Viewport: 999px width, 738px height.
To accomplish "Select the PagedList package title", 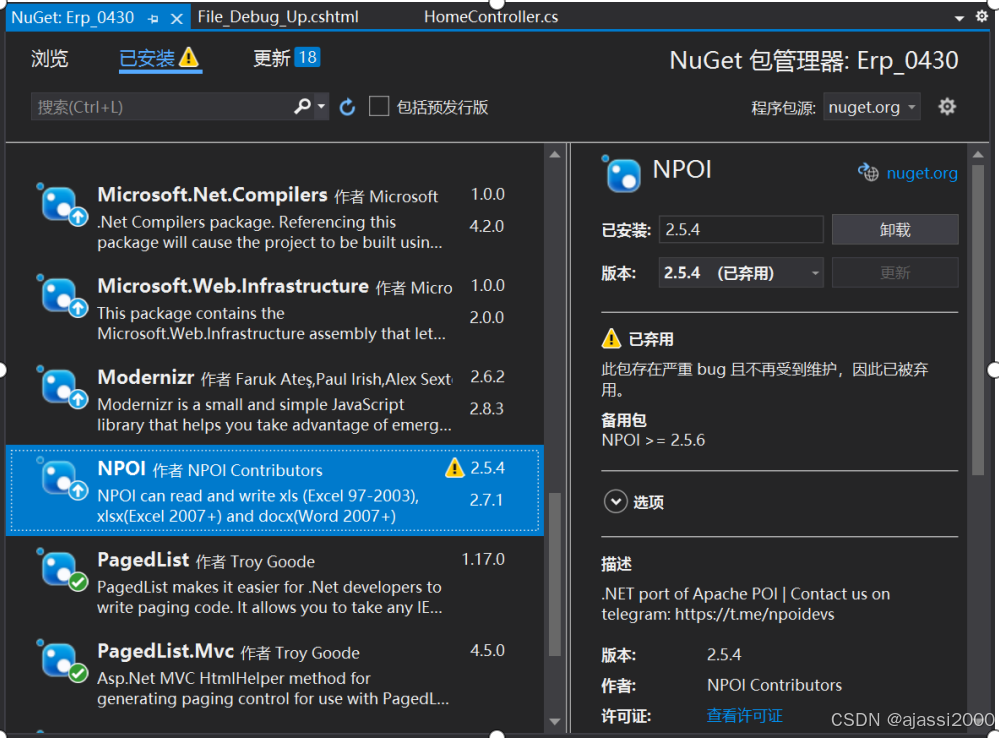I will pyautogui.click(x=143, y=560).
